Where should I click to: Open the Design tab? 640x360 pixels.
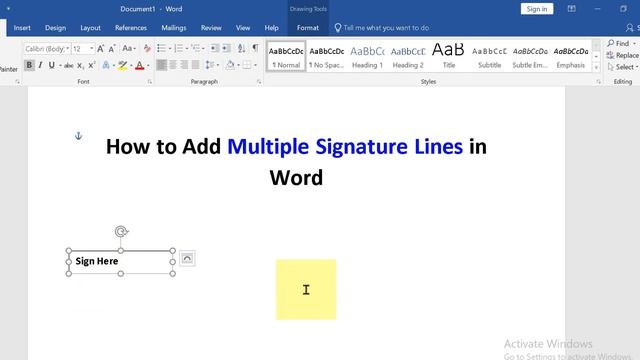(x=55, y=28)
